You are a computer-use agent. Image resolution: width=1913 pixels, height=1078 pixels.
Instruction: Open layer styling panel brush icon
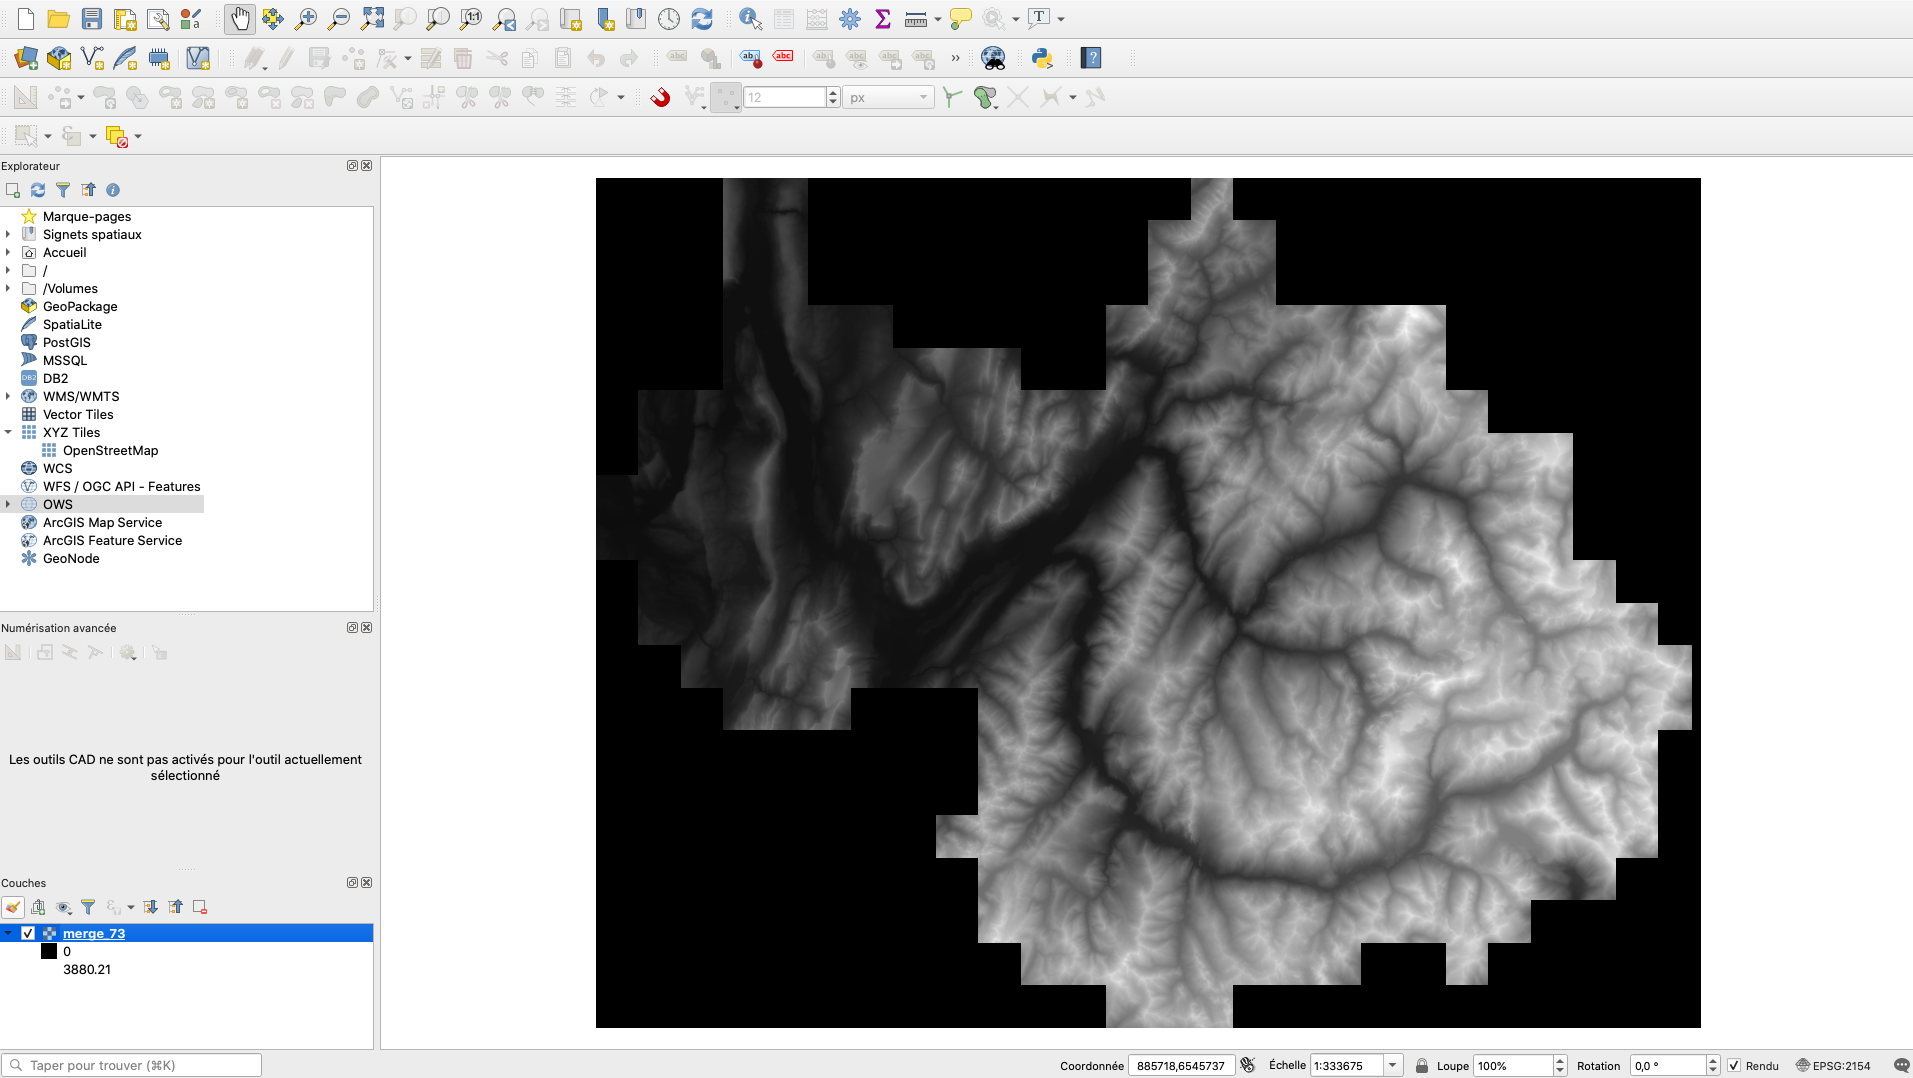(13, 907)
